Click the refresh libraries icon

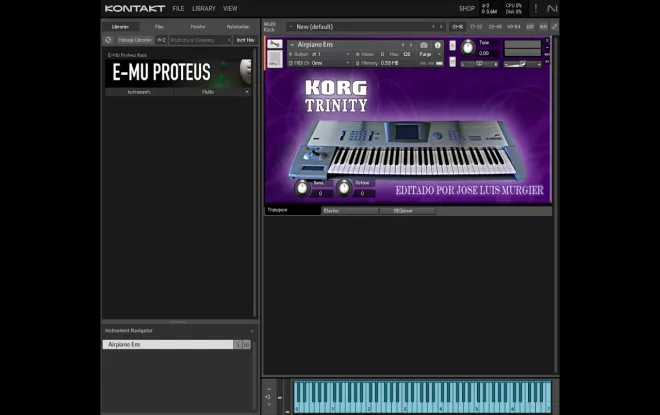109,40
